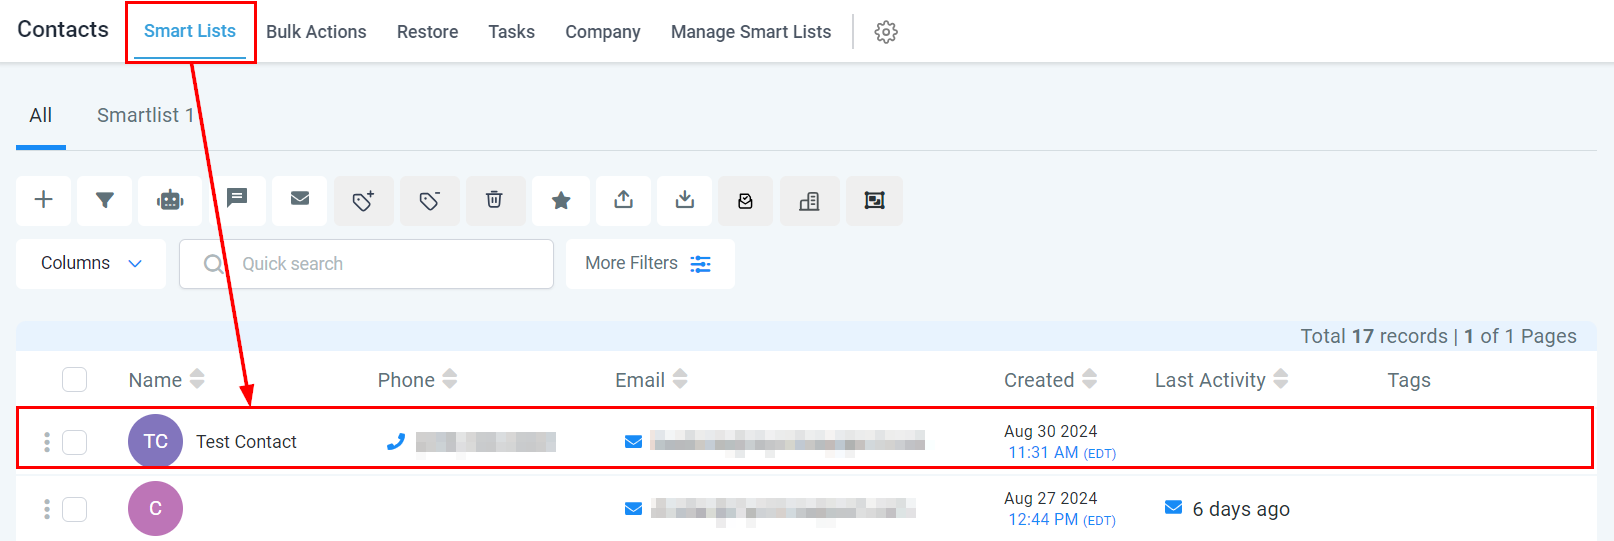
Task: Open the Test Contact name link
Action: (x=246, y=442)
